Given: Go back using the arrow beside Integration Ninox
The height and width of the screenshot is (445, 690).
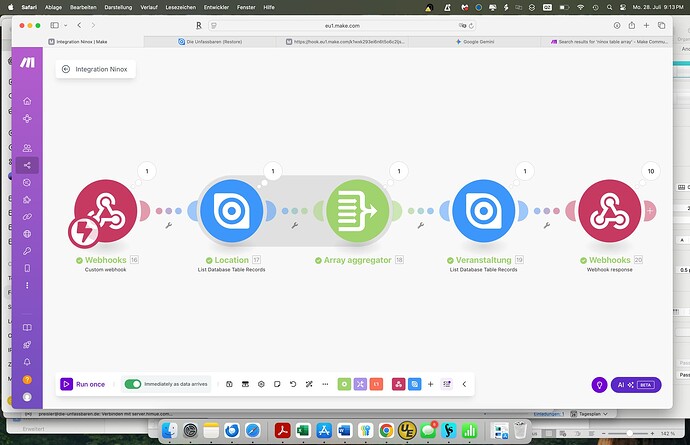Looking at the screenshot, I should (x=66, y=69).
